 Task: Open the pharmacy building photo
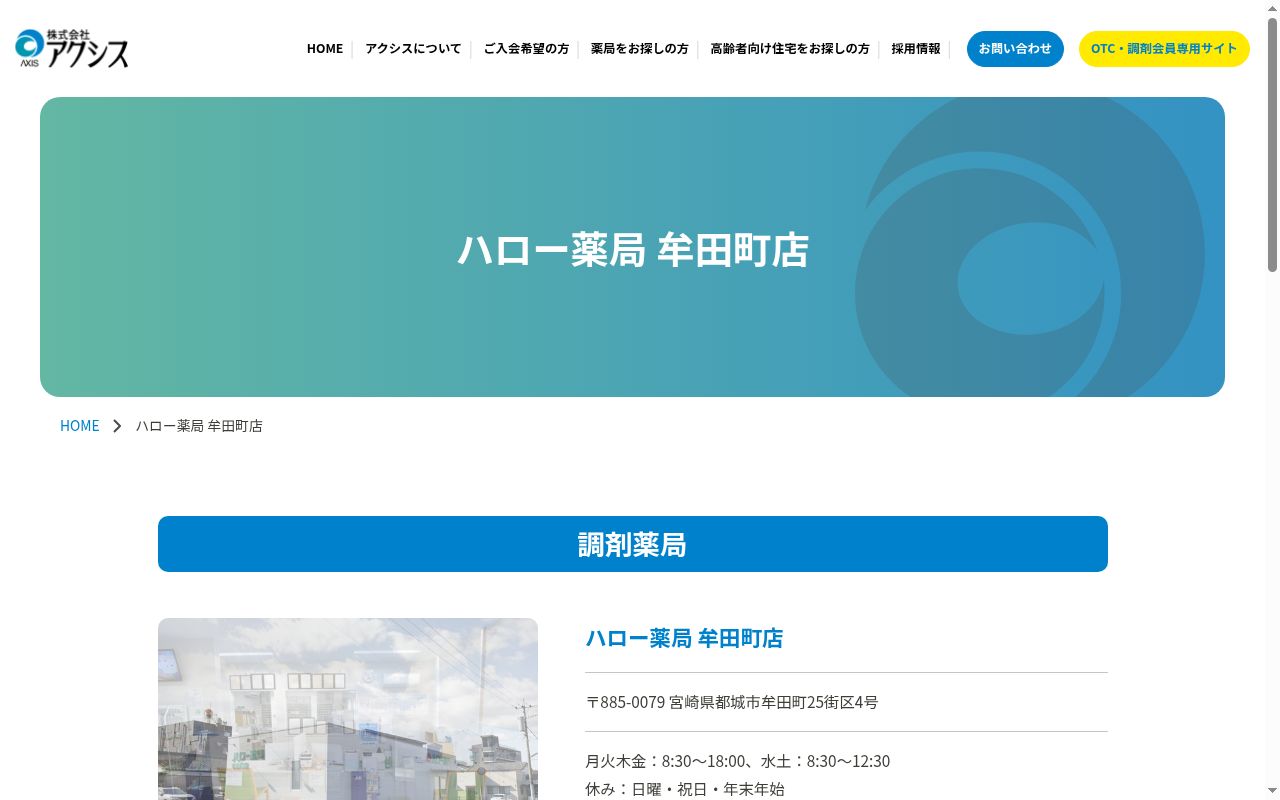click(348, 709)
